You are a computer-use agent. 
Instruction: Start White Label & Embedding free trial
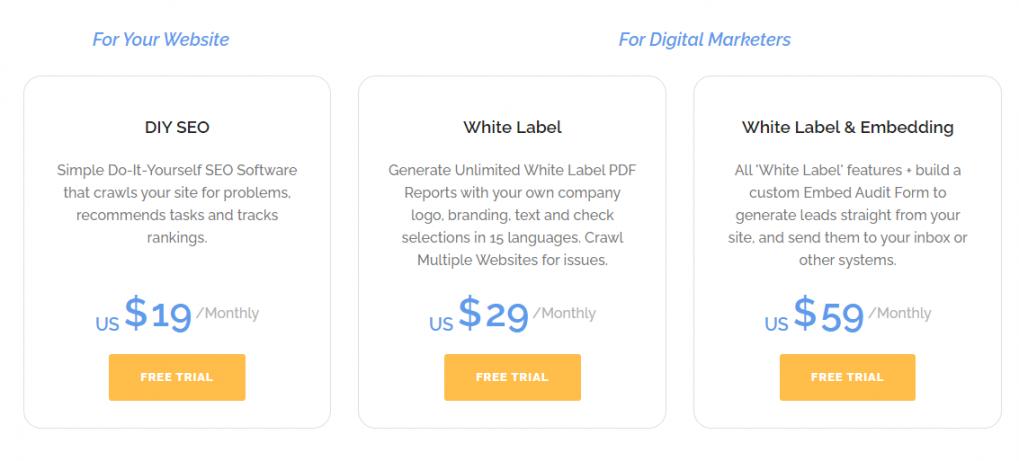[847, 377]
